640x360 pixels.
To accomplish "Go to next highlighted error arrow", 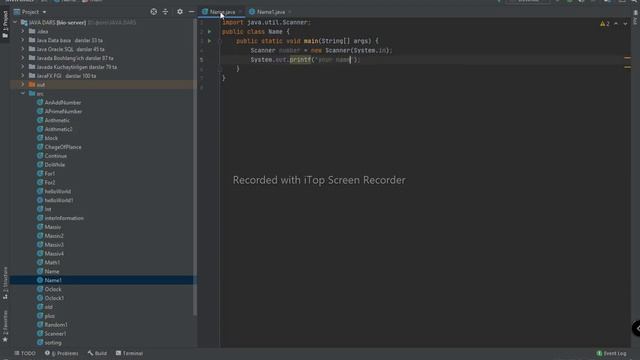I will pos(625,24).
